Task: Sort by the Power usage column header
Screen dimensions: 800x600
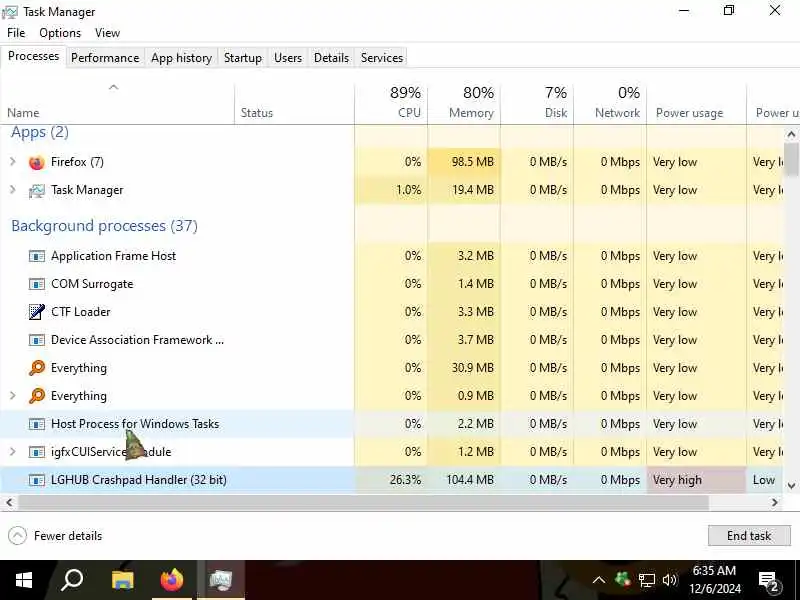Action: (x=696, y=104)
